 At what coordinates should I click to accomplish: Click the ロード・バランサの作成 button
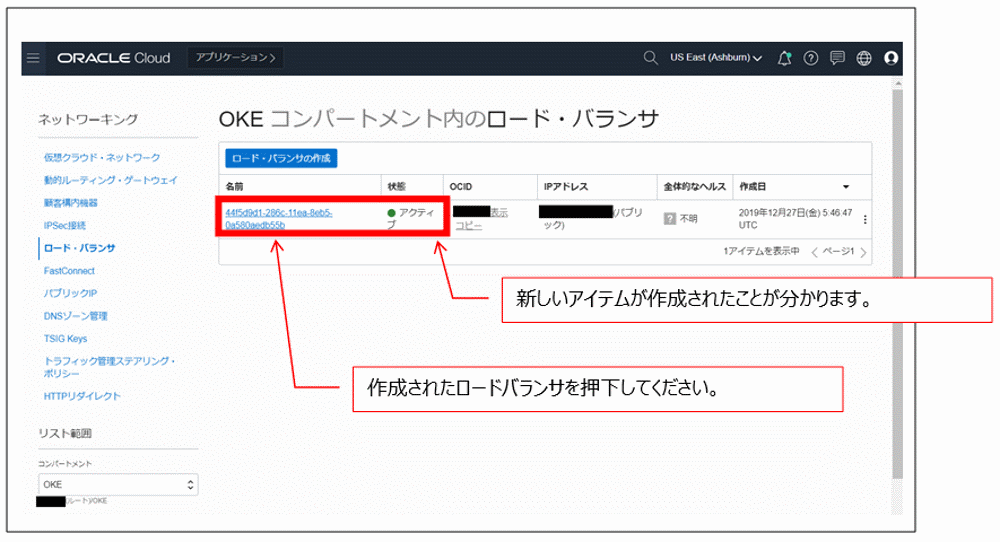pyautogui.click(x=281, y=158)
